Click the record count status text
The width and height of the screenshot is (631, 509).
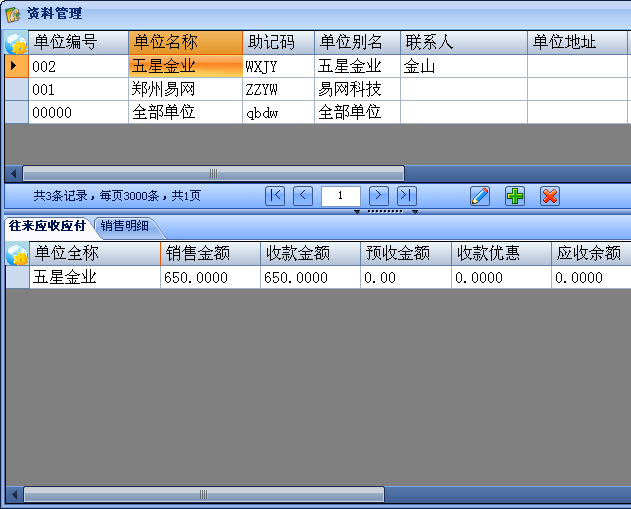click(117, 196)
